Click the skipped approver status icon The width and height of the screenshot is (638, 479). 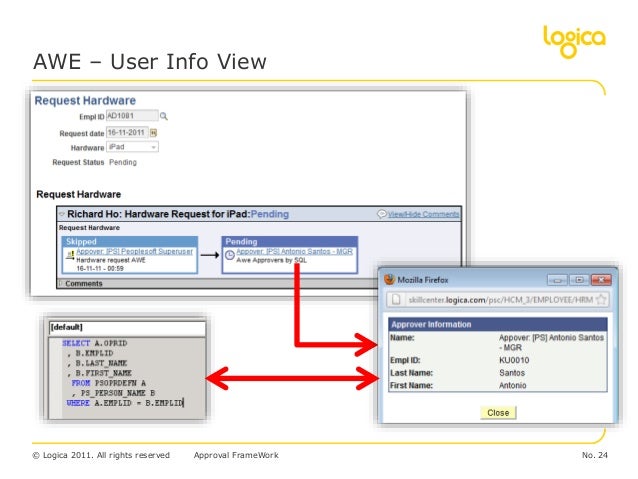70,255
